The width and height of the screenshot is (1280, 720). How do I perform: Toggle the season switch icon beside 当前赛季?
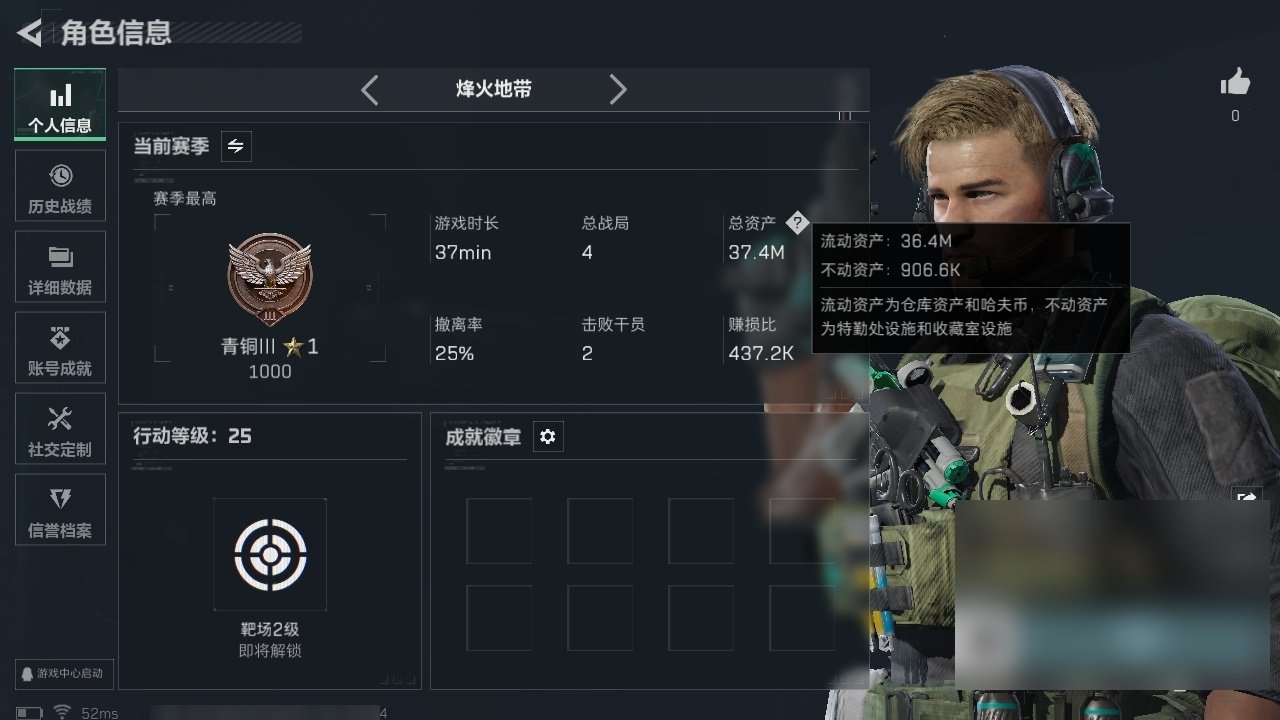tap(236, 146)
